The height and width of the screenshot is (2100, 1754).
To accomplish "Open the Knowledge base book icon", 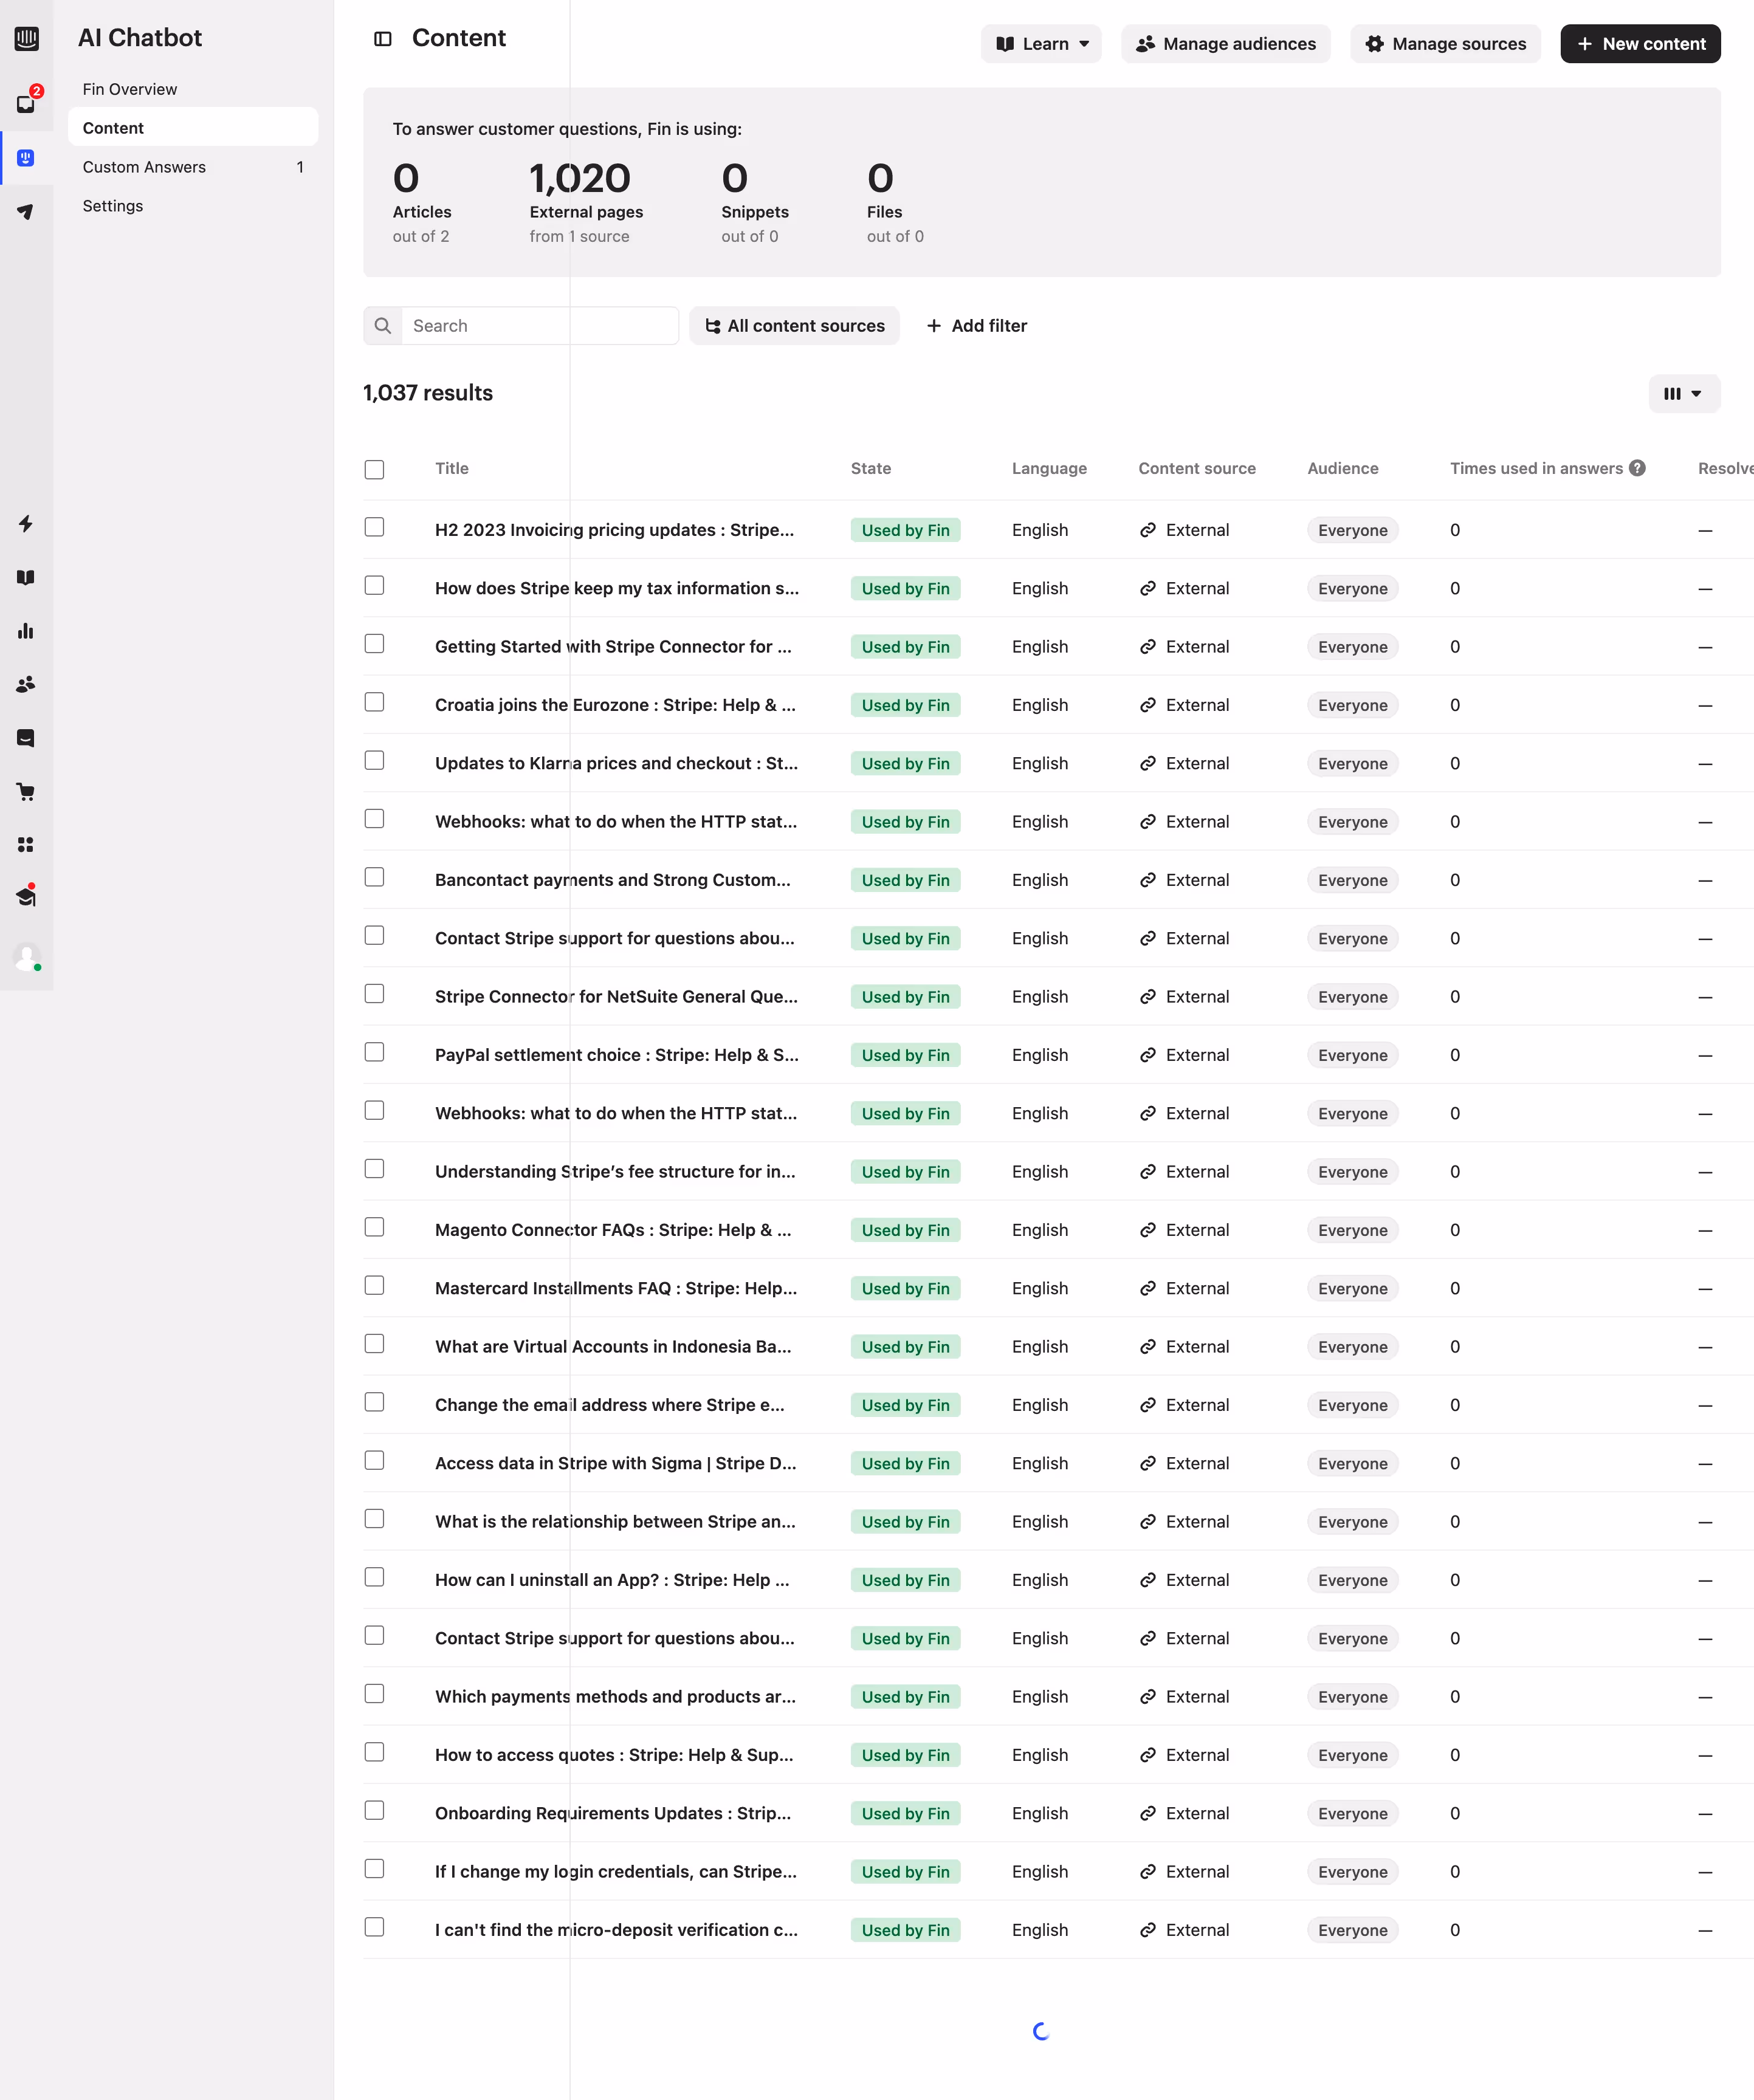I will tap(27, 577).
